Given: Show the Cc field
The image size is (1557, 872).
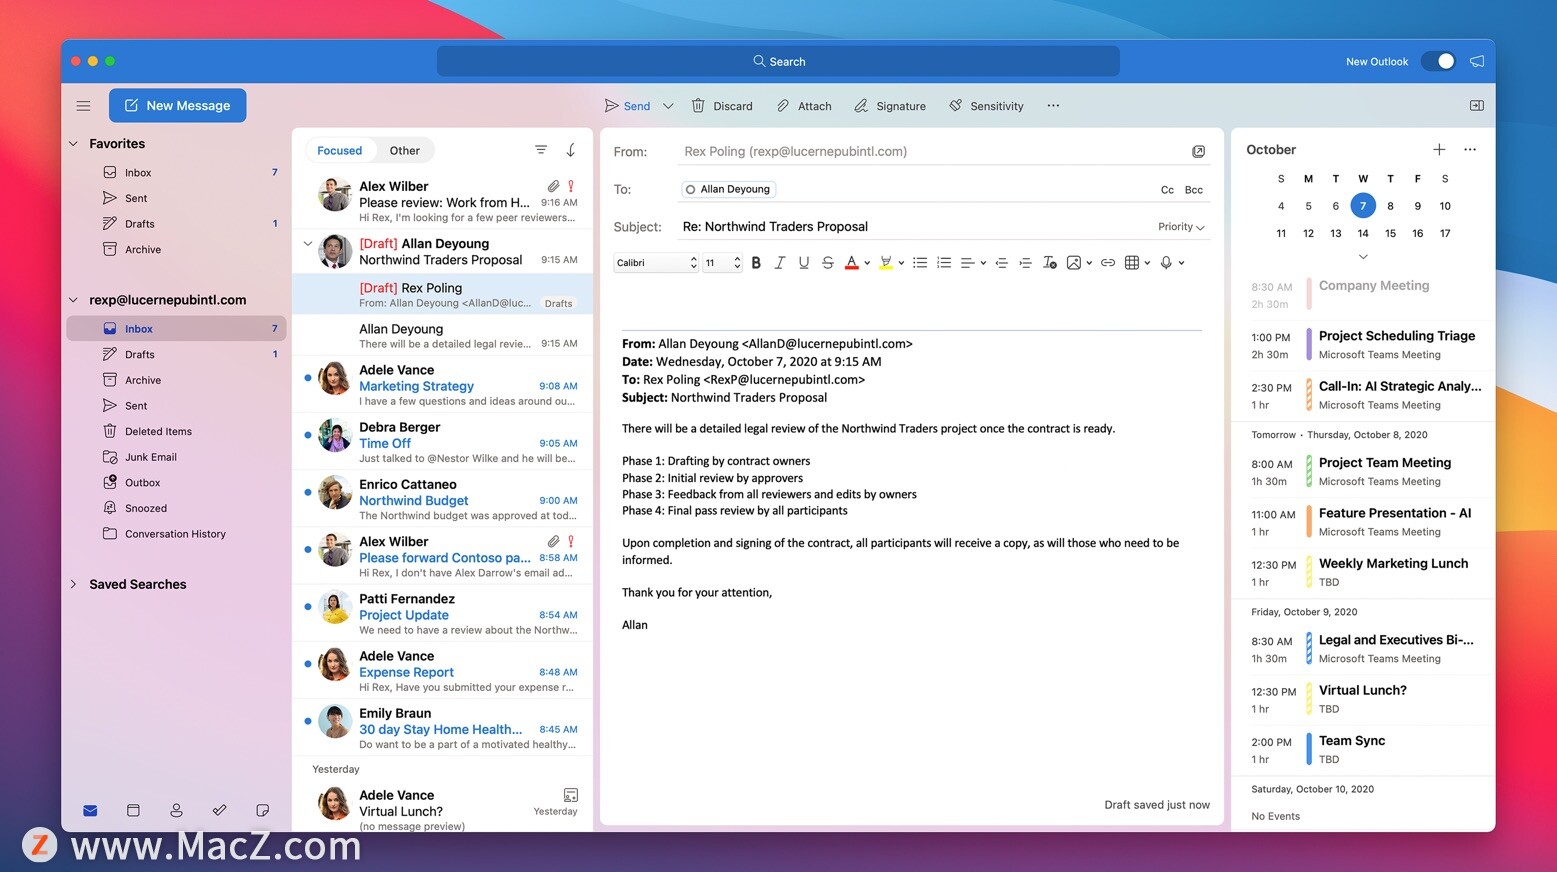Looking at the screenshot, I should tap(1167, 190).
